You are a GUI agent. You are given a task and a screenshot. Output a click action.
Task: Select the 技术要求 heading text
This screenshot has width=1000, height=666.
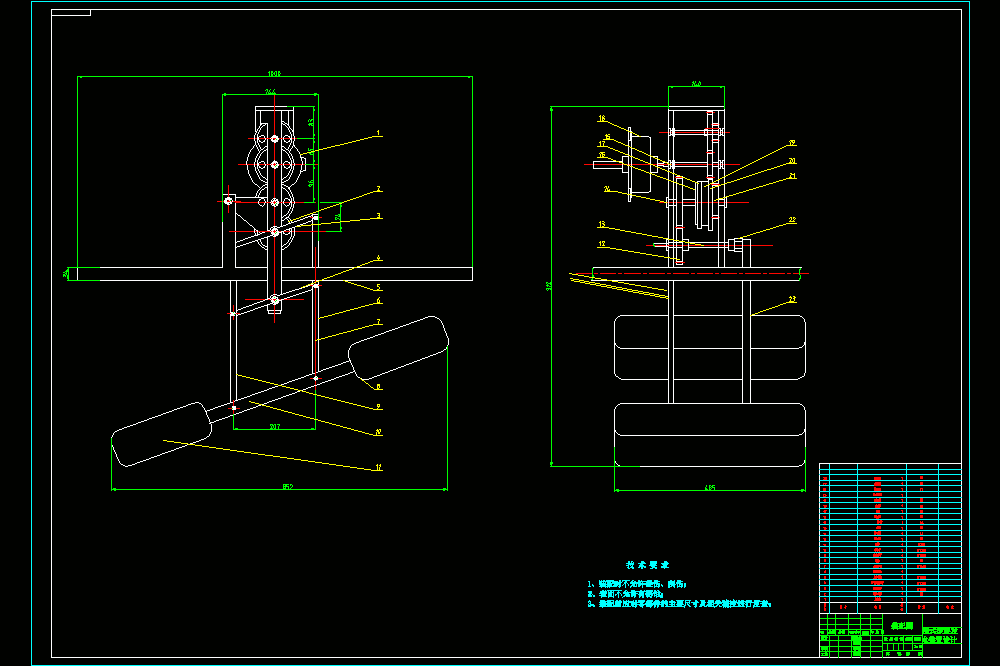click(647, 565)
